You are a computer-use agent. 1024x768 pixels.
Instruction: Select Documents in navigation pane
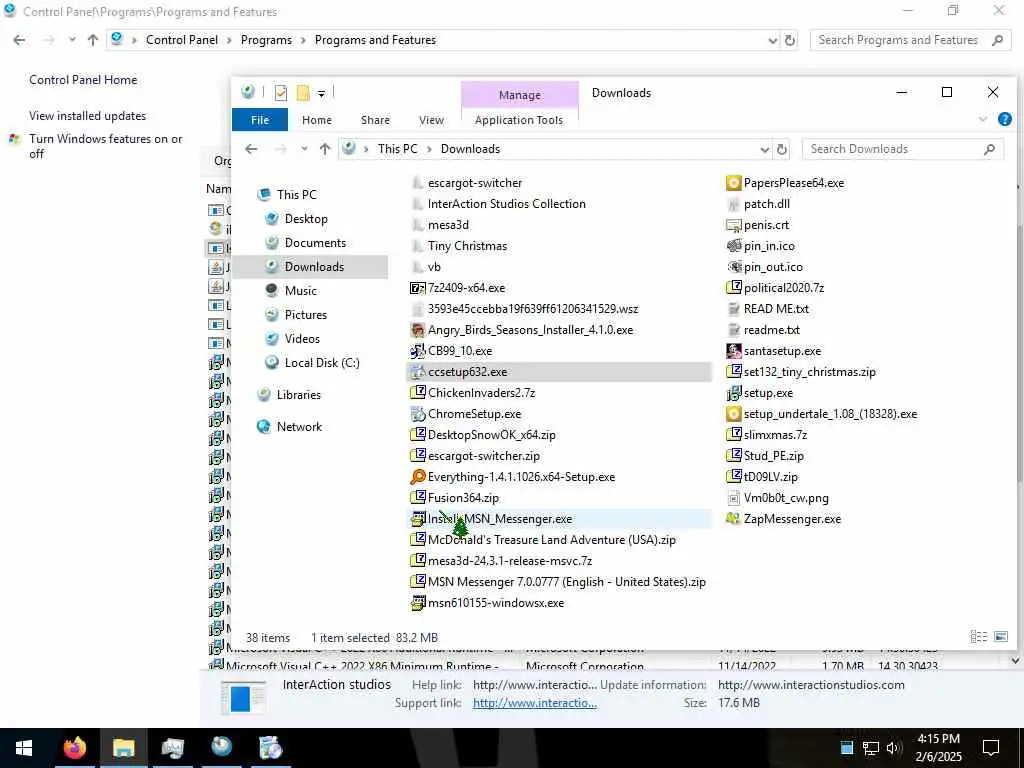(315, 243)
